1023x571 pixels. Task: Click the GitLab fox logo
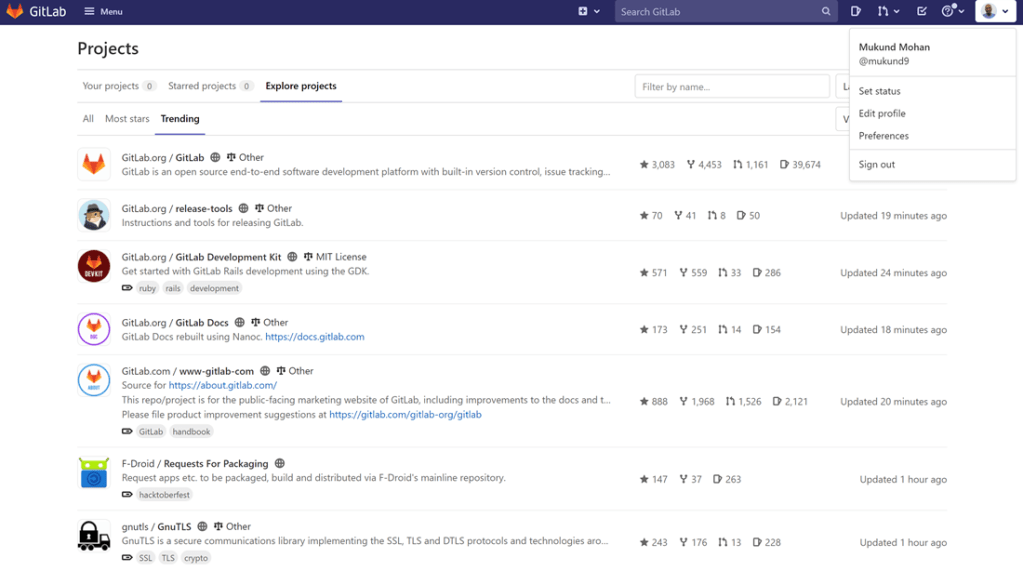[x=15, y=12]
